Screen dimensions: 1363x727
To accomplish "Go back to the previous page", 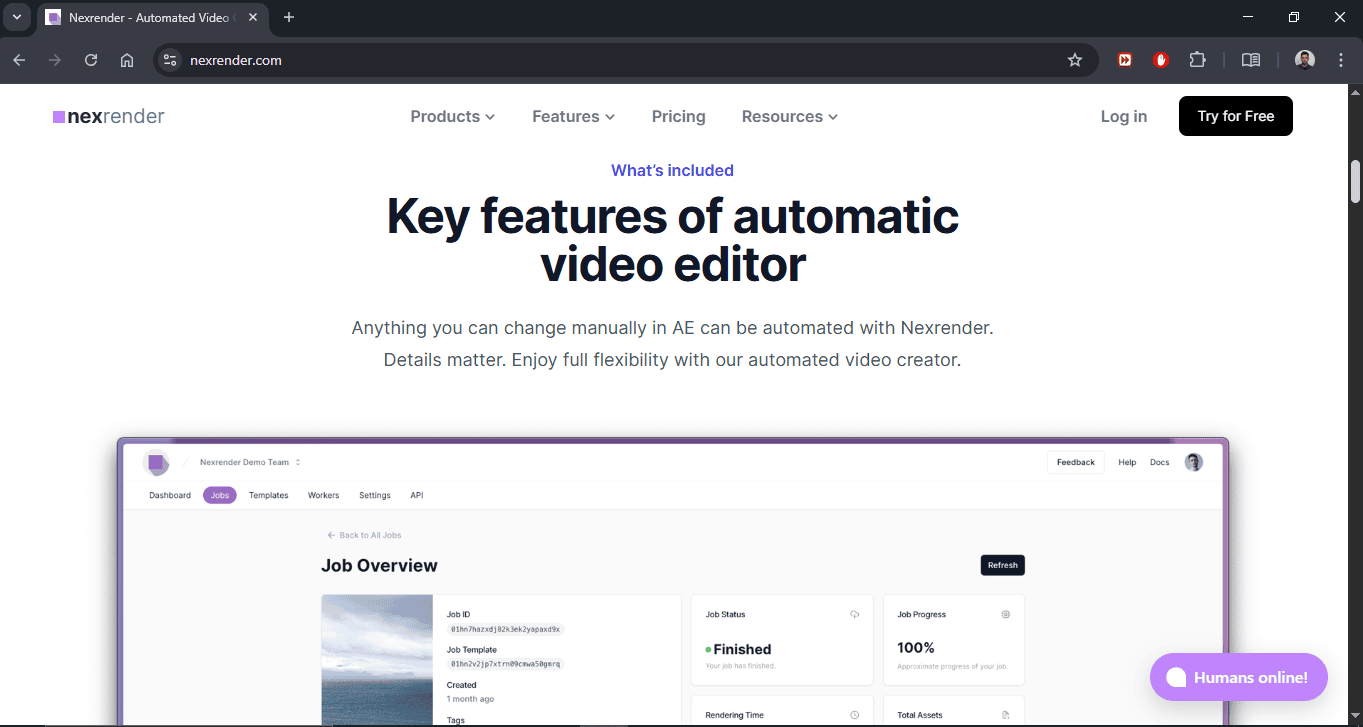I will 19,60.
